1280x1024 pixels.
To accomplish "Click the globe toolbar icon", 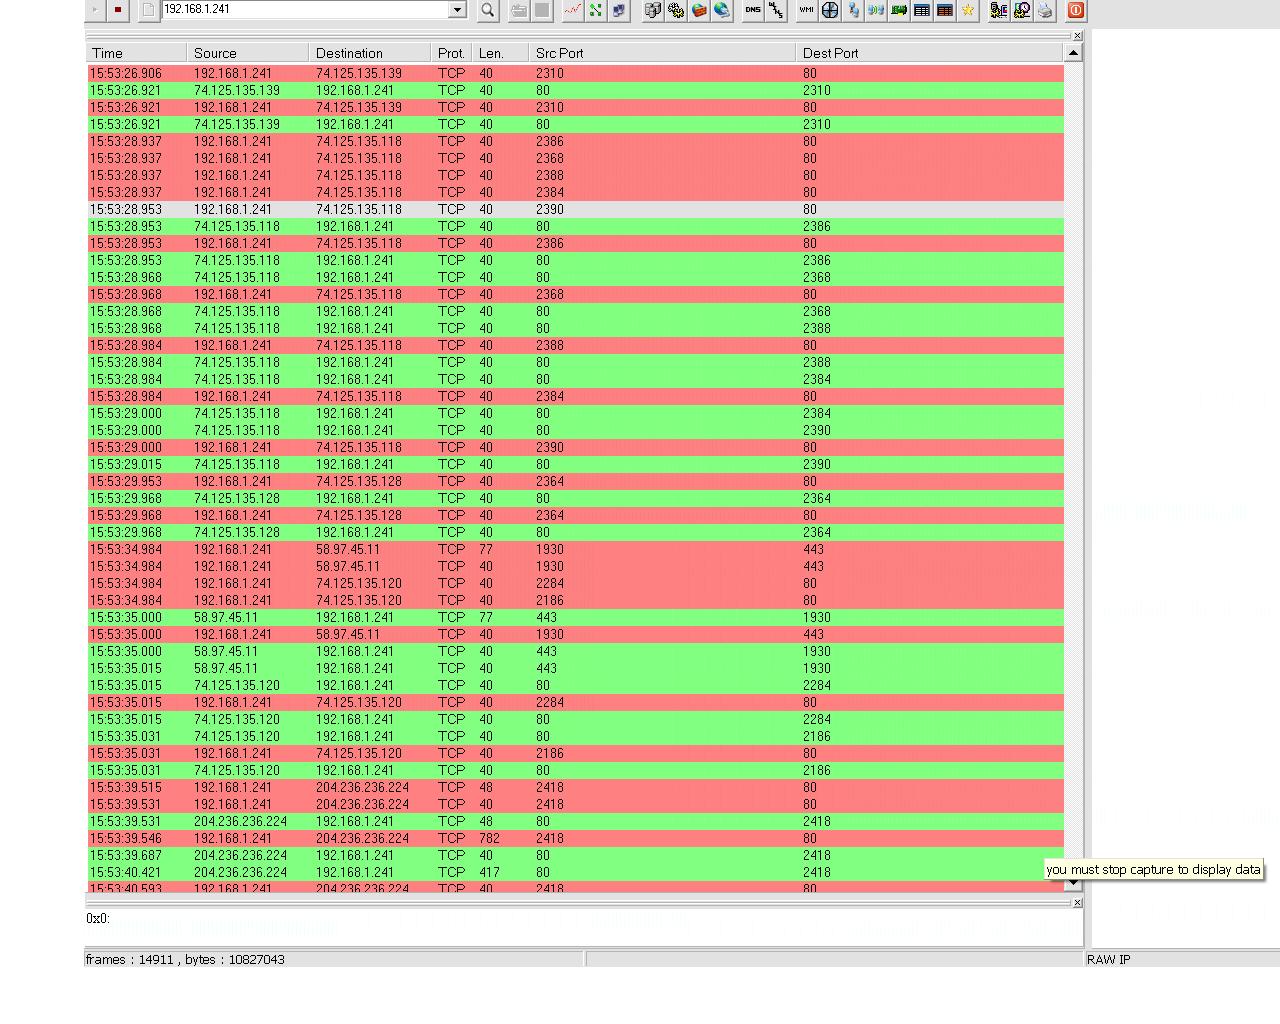I will (722, 10).
